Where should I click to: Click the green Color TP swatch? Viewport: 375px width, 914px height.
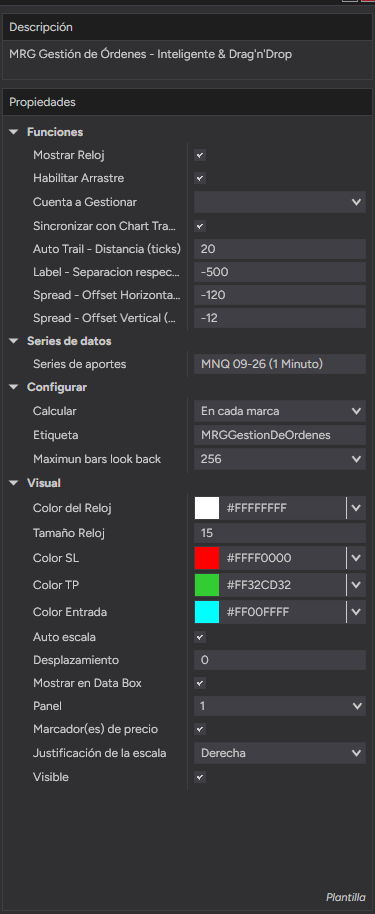(206, 585)
